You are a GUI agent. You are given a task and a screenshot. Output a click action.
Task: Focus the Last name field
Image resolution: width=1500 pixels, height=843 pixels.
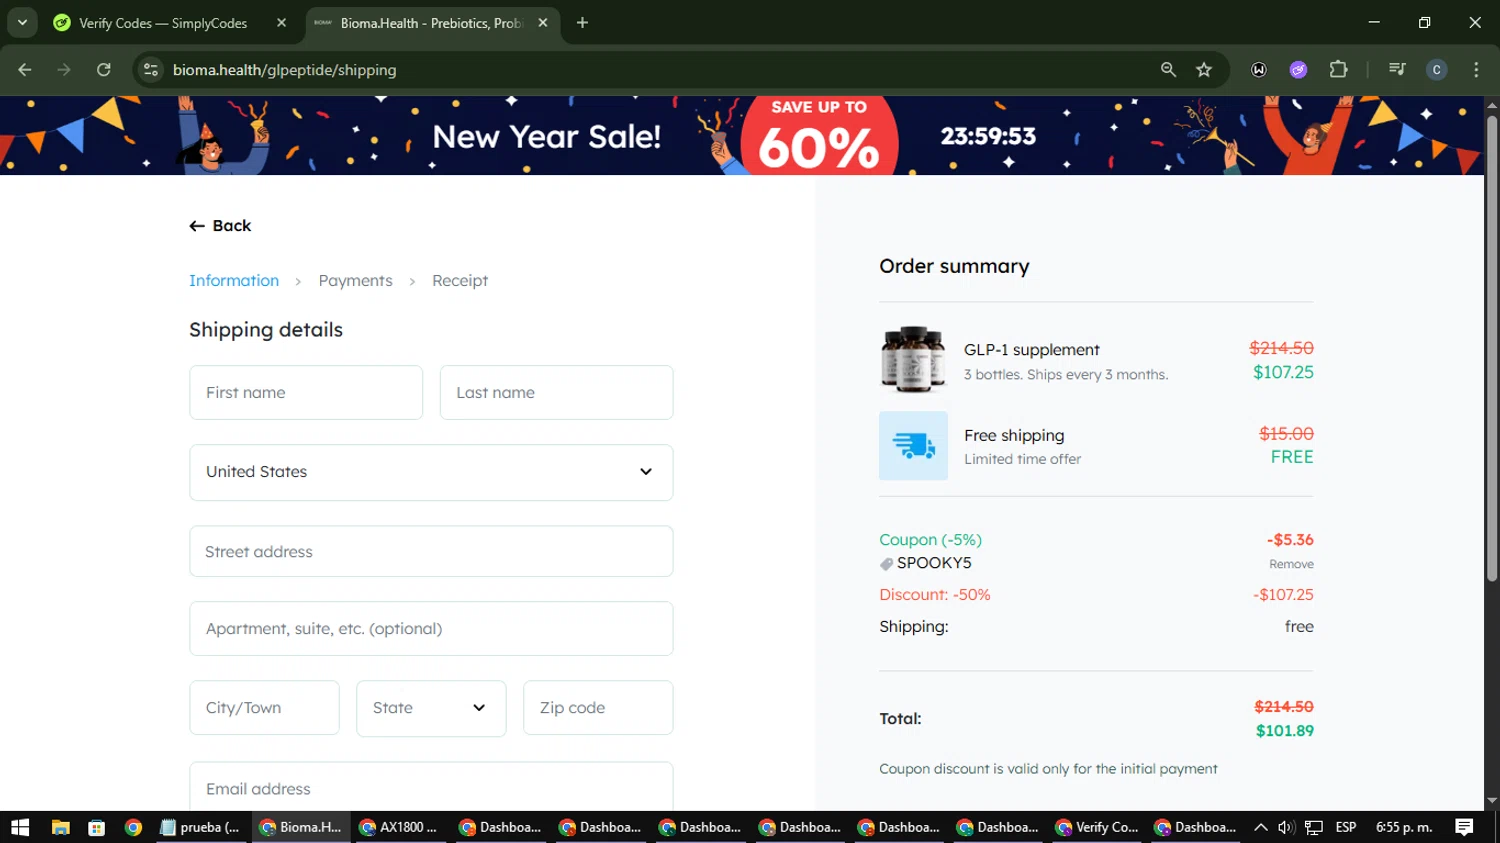tap(556, 392)
